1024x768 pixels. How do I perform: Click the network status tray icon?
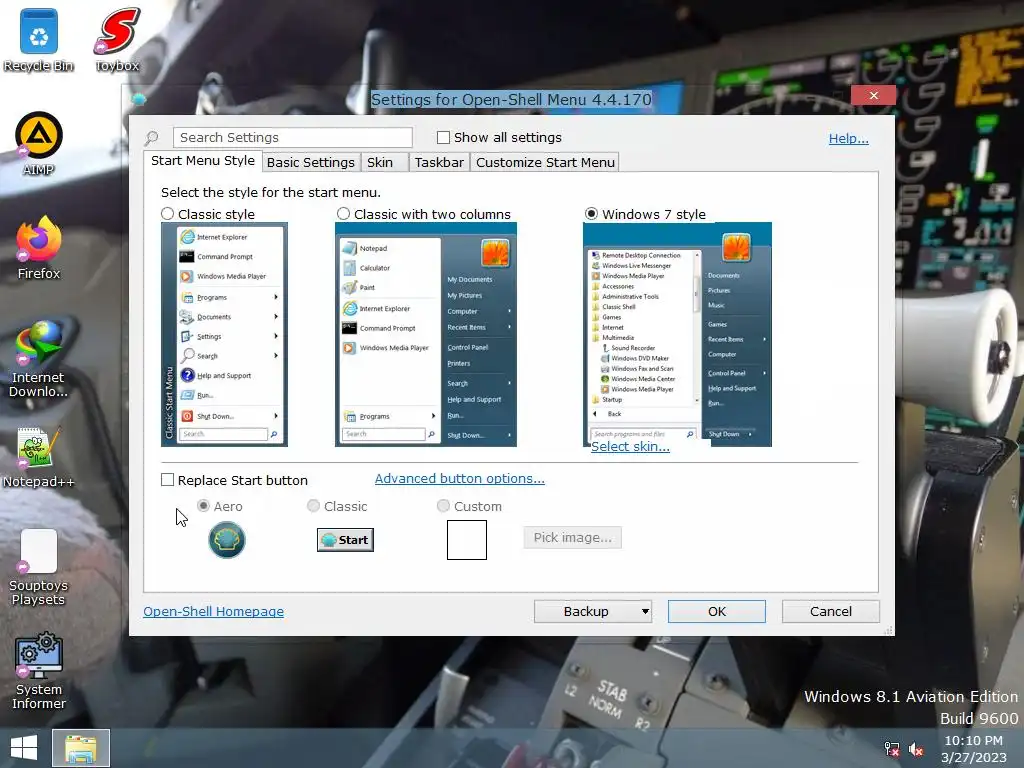click(891, 749)
